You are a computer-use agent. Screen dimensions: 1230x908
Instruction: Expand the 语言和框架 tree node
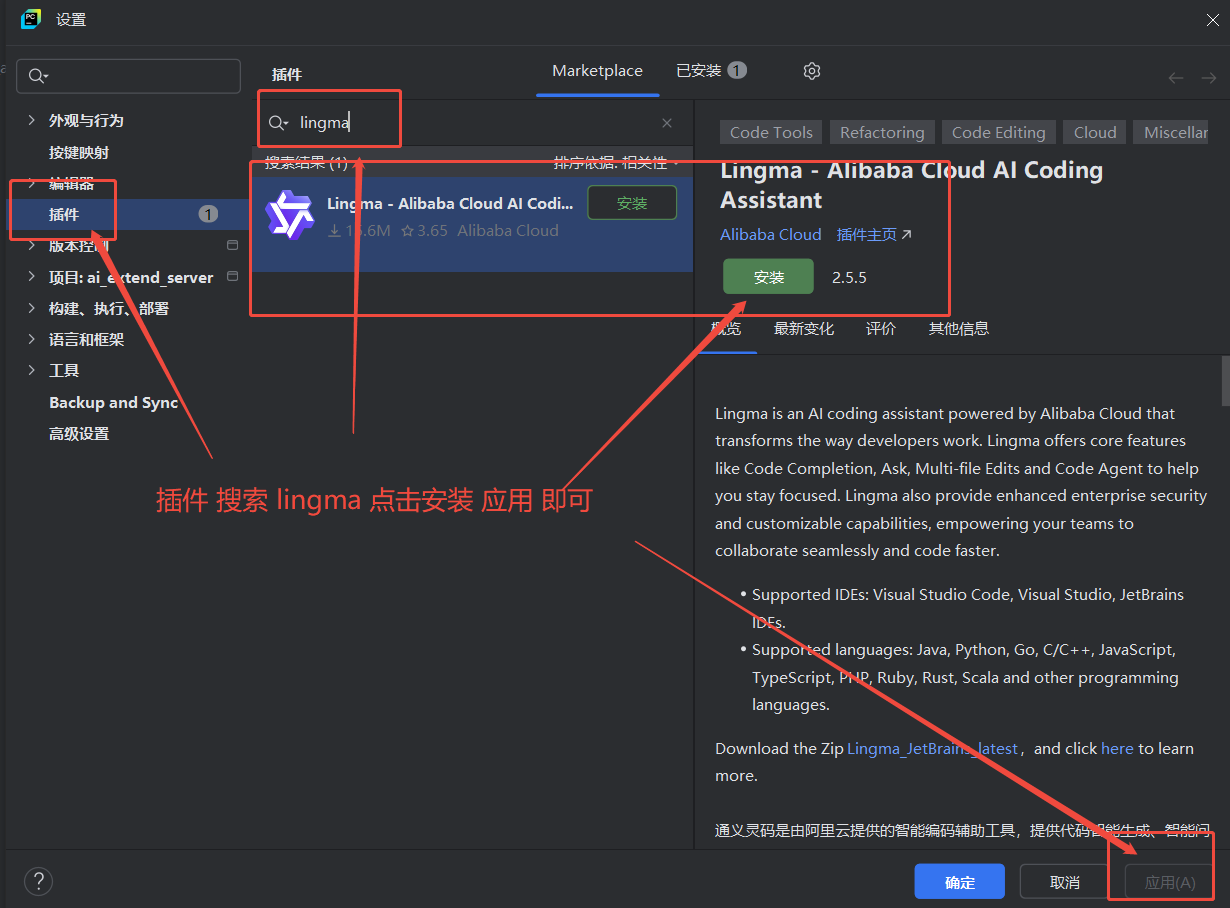[x=31, y=339]
